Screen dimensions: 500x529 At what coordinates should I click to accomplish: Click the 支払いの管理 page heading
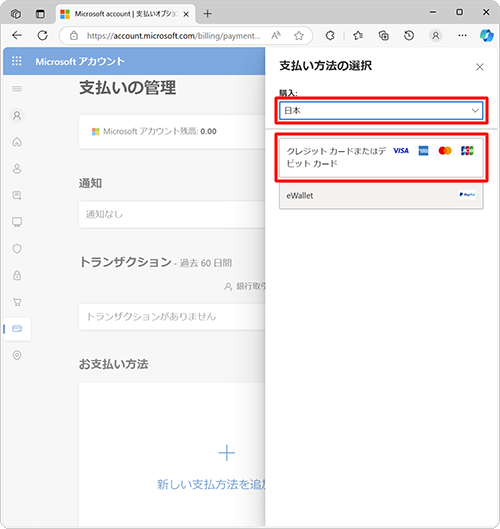click(128, 88)
